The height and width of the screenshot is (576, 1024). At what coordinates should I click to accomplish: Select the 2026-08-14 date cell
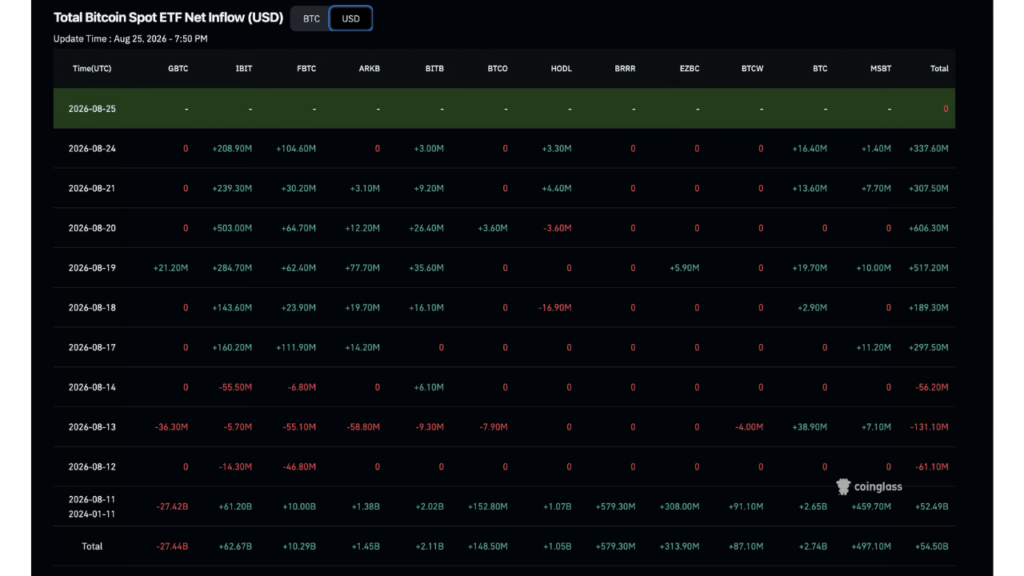click(92, 387)
